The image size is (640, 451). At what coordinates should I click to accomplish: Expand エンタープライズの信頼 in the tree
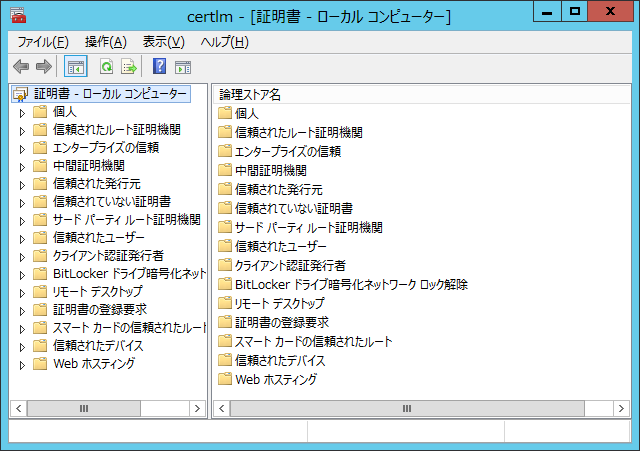click(22, 149)
